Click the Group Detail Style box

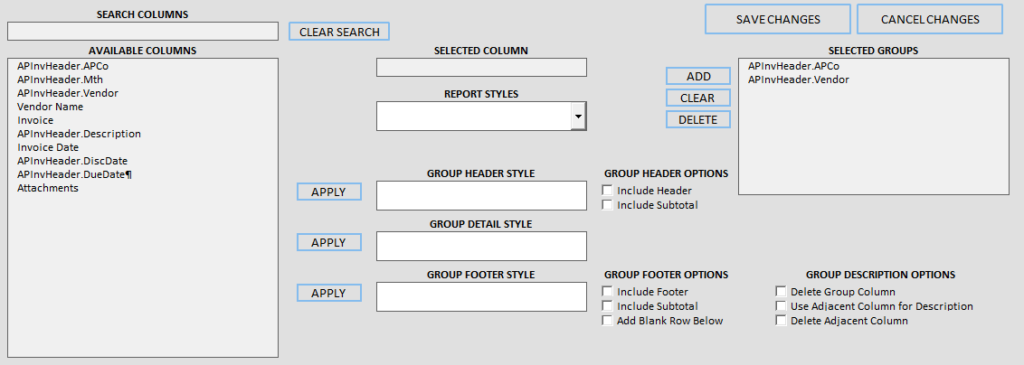pos(481,246)
